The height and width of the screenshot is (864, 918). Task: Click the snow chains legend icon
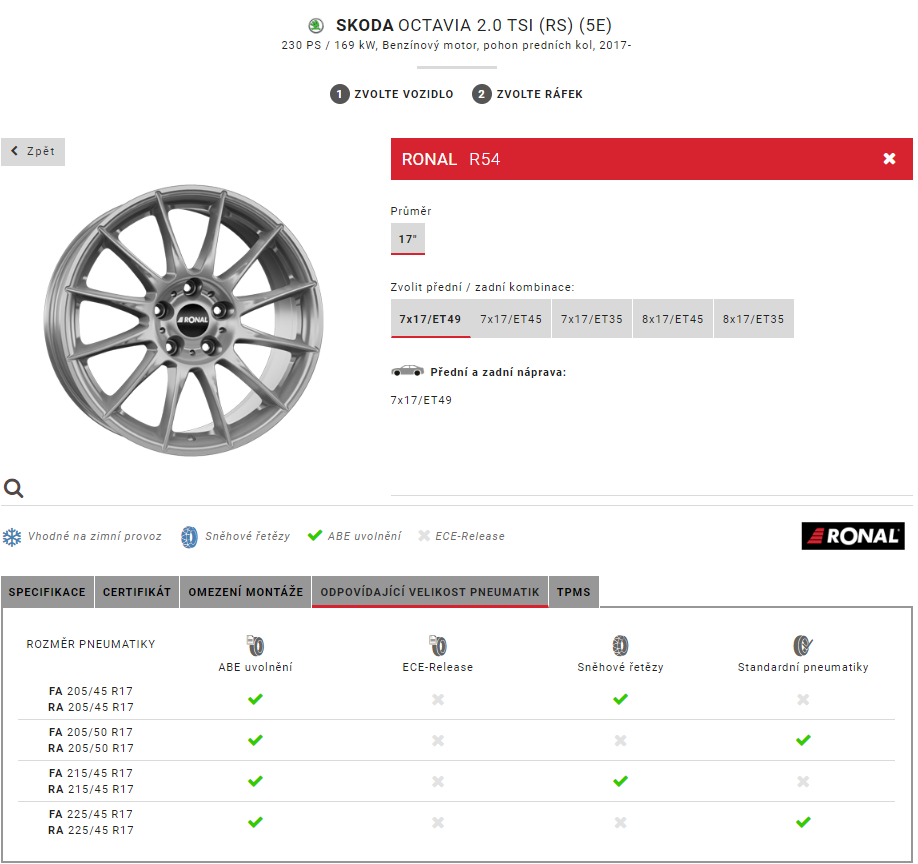pyautogui.click(x=189, y=537)
